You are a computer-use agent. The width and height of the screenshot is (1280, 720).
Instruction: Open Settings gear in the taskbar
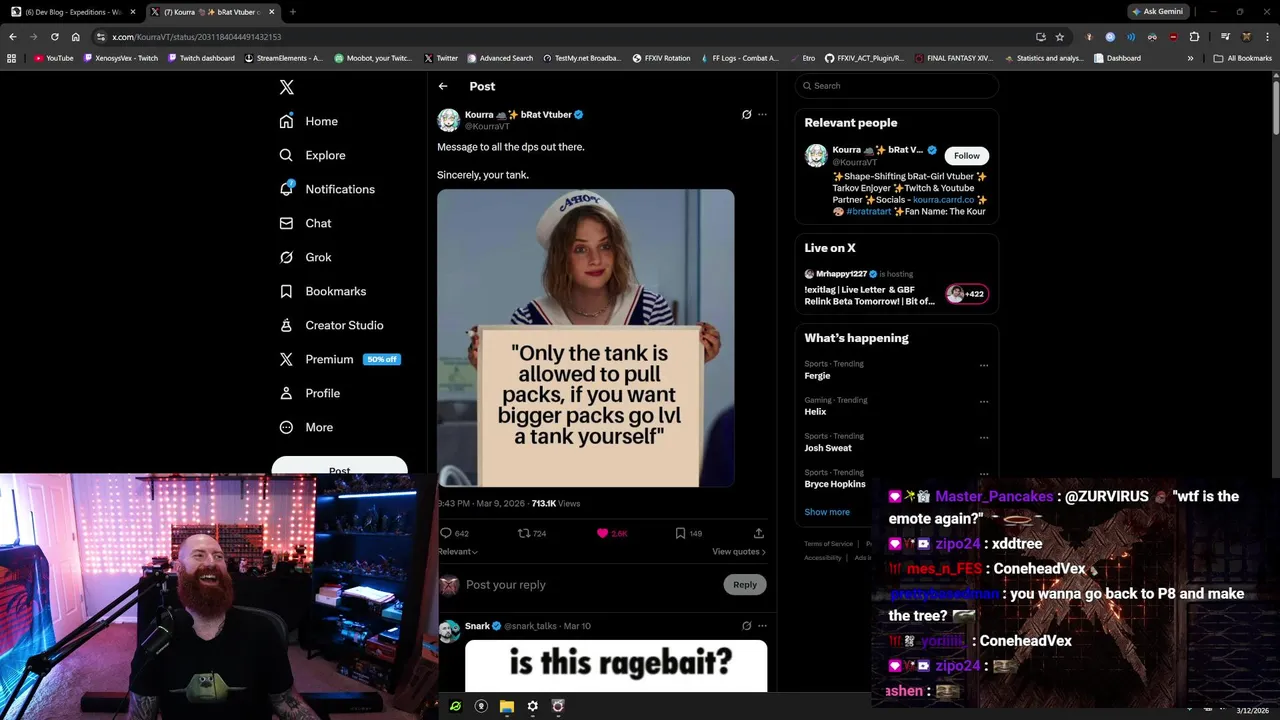coord(533,706)
